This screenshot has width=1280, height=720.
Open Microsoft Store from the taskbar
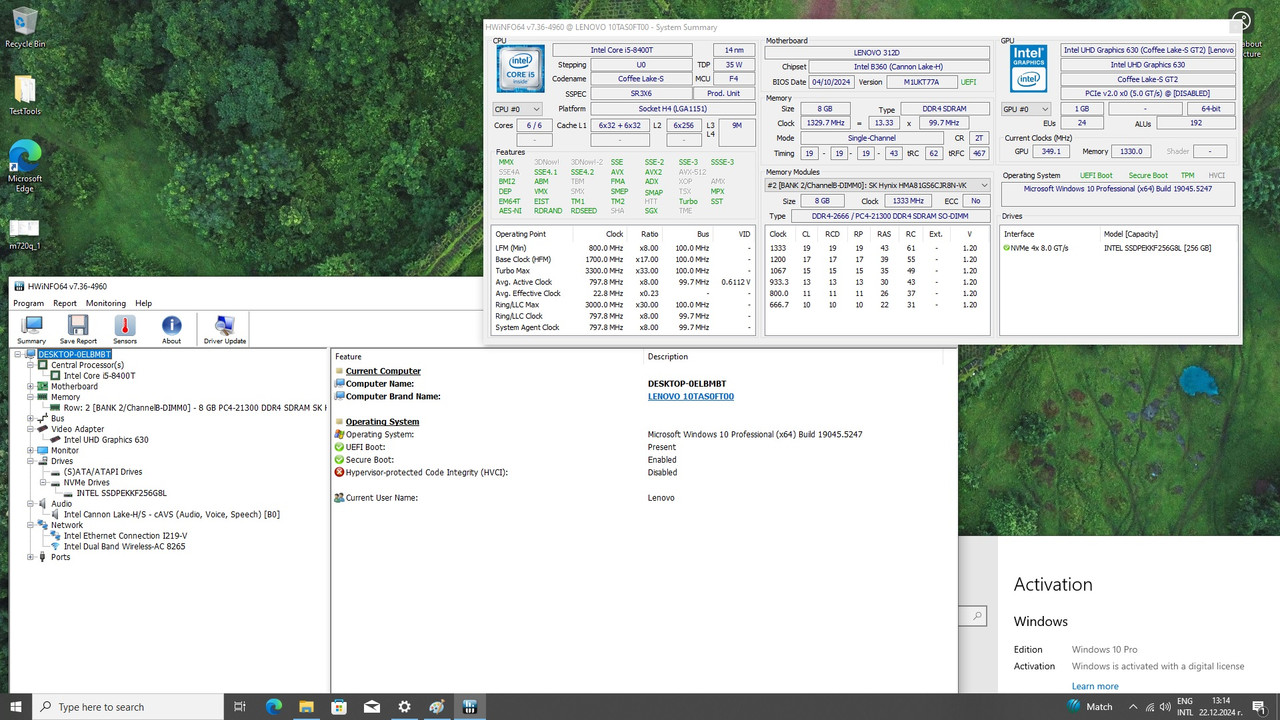click(339, 706)
